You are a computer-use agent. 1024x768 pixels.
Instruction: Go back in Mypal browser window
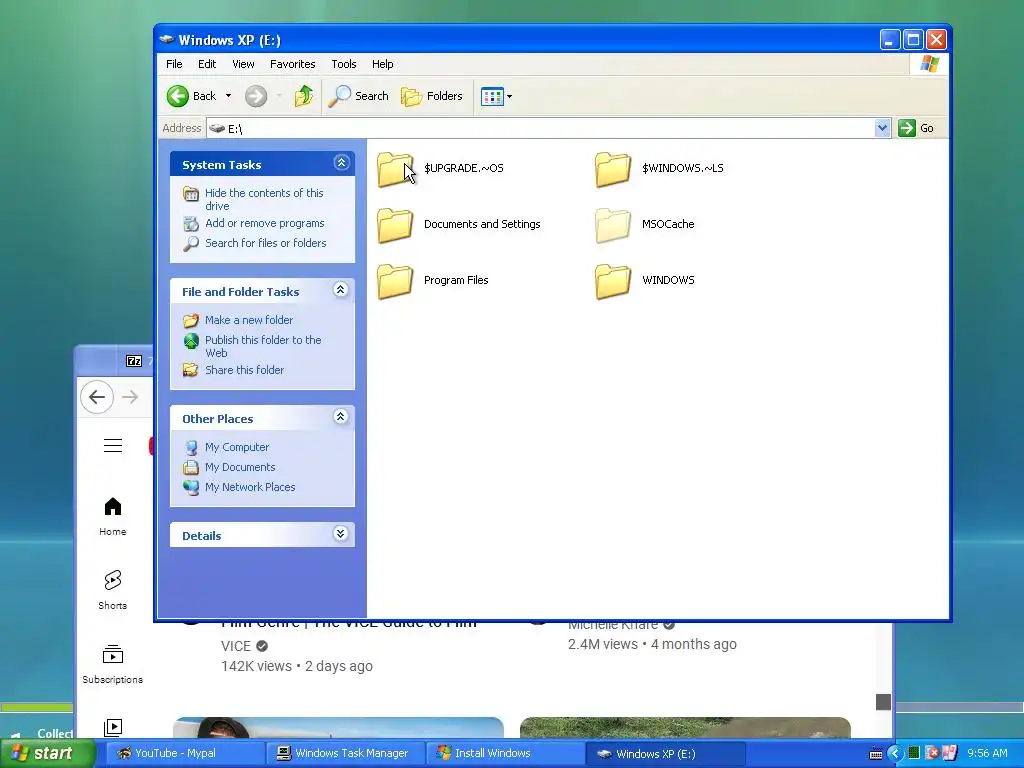pos(97,397)
